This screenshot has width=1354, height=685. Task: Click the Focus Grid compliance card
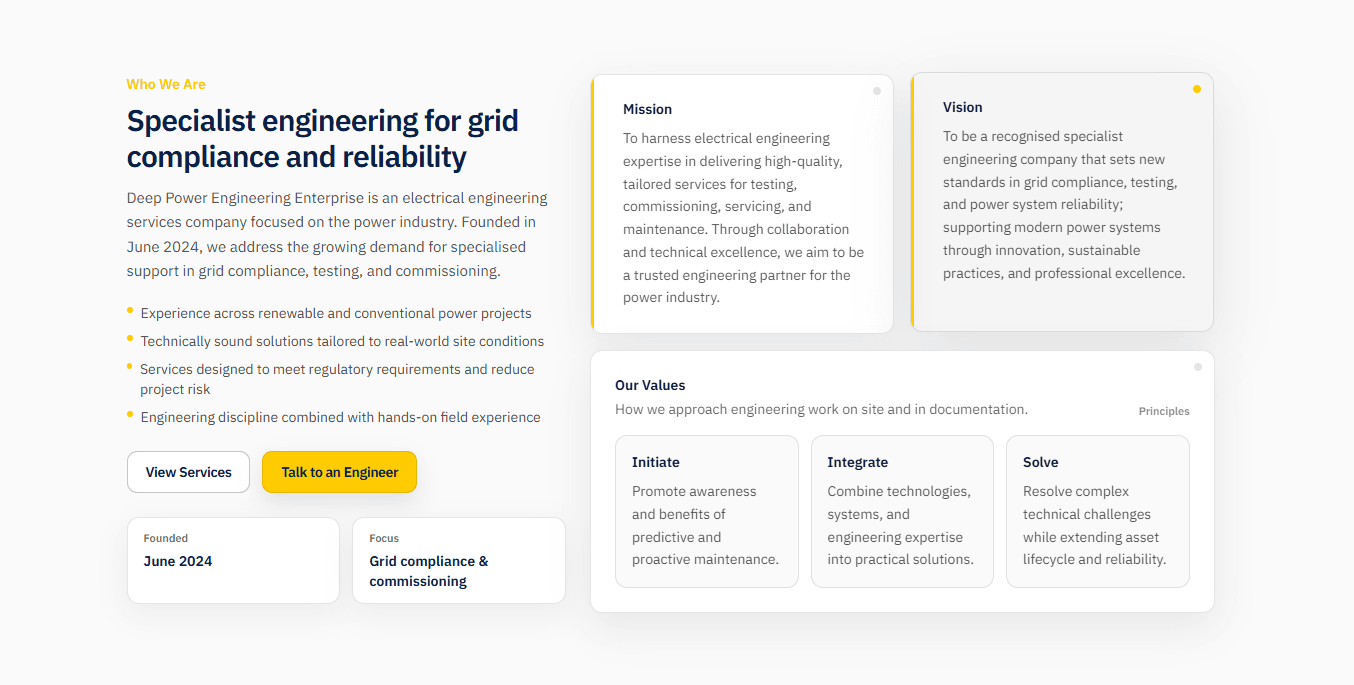[x=459, y=560]
